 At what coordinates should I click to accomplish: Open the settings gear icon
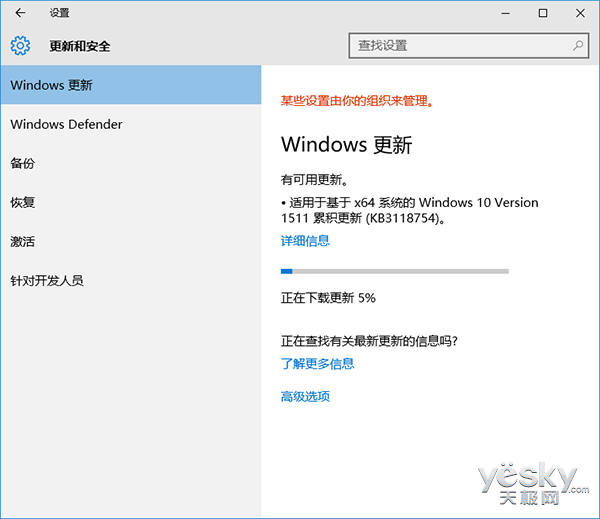(x=20, y=46)
